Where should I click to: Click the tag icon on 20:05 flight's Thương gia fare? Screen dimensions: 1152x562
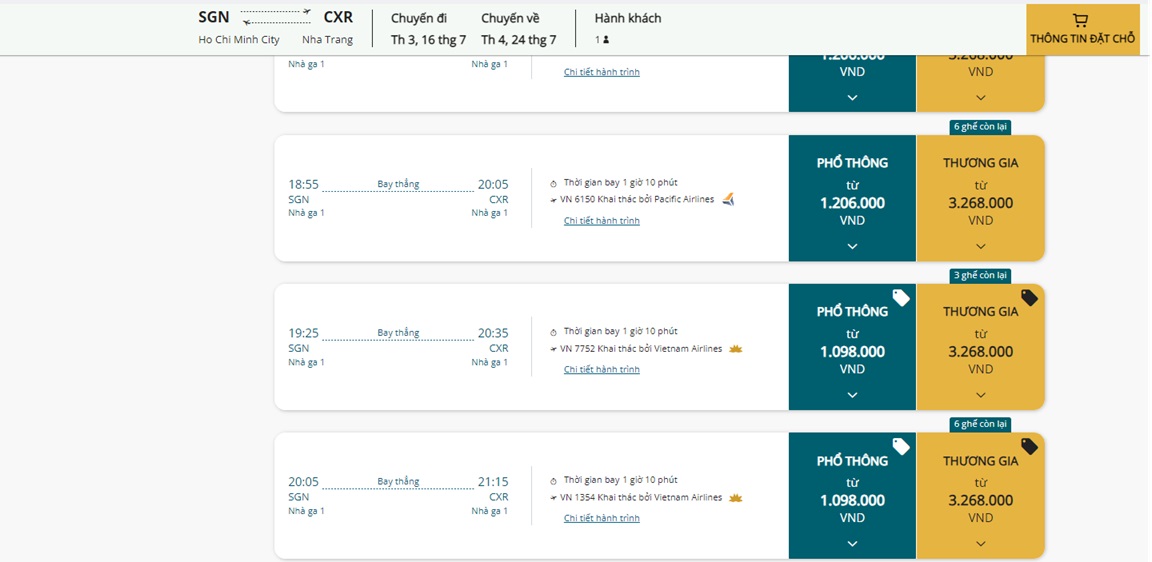coord(1029,447)
